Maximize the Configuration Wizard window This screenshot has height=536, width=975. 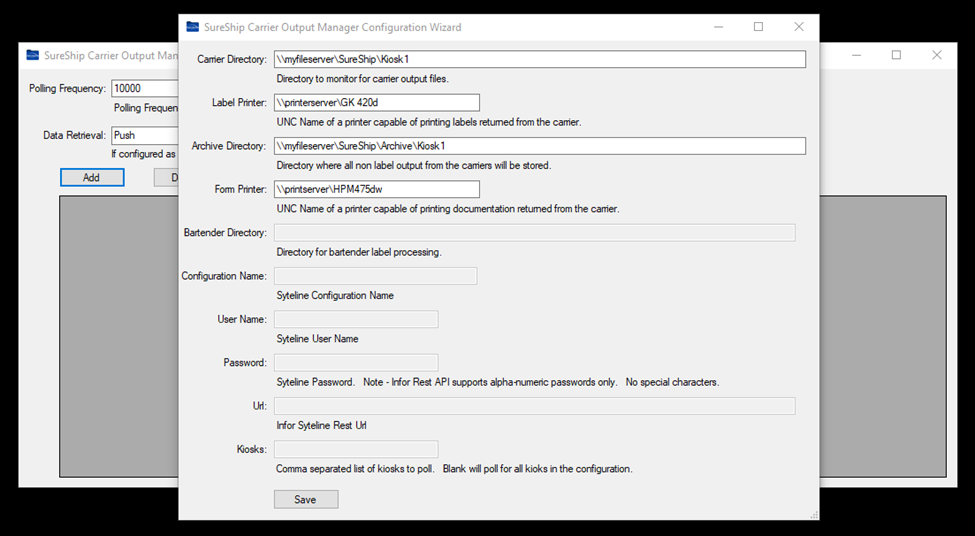pyautogui.click(x=758, y=27)
